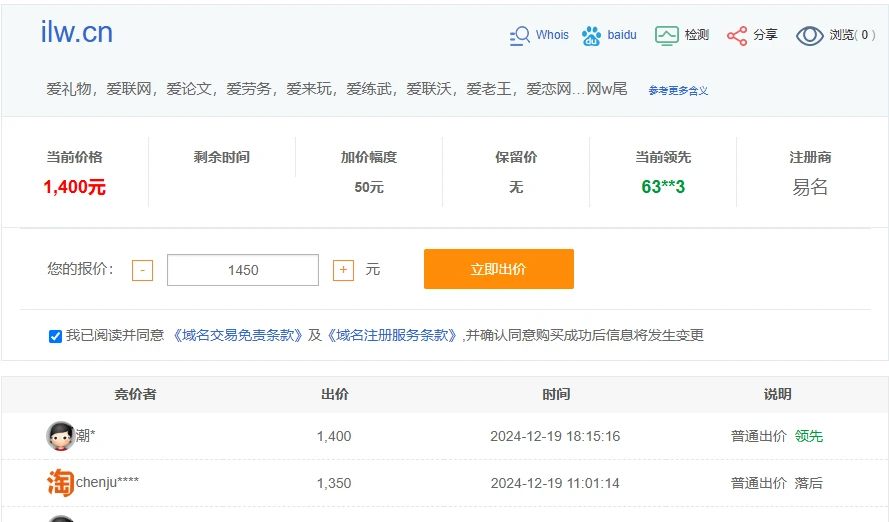The image size is (889, 522).
Task: Expand 参考更多含义 link
Action: coord(678,91)
